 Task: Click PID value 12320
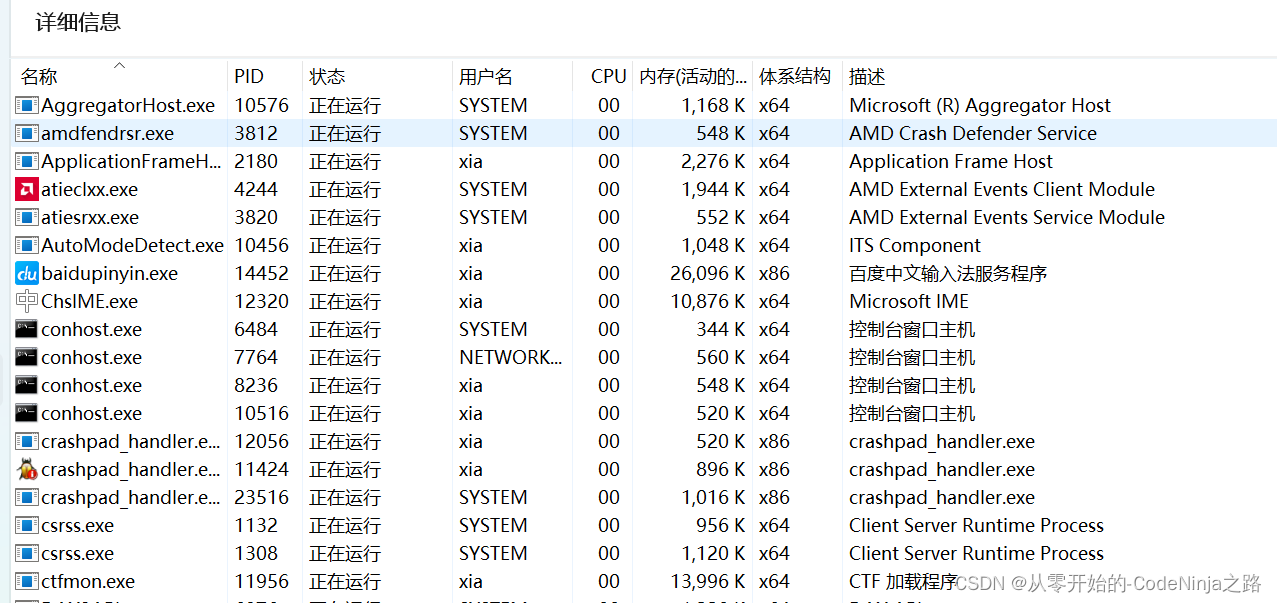tap(261, 301)
